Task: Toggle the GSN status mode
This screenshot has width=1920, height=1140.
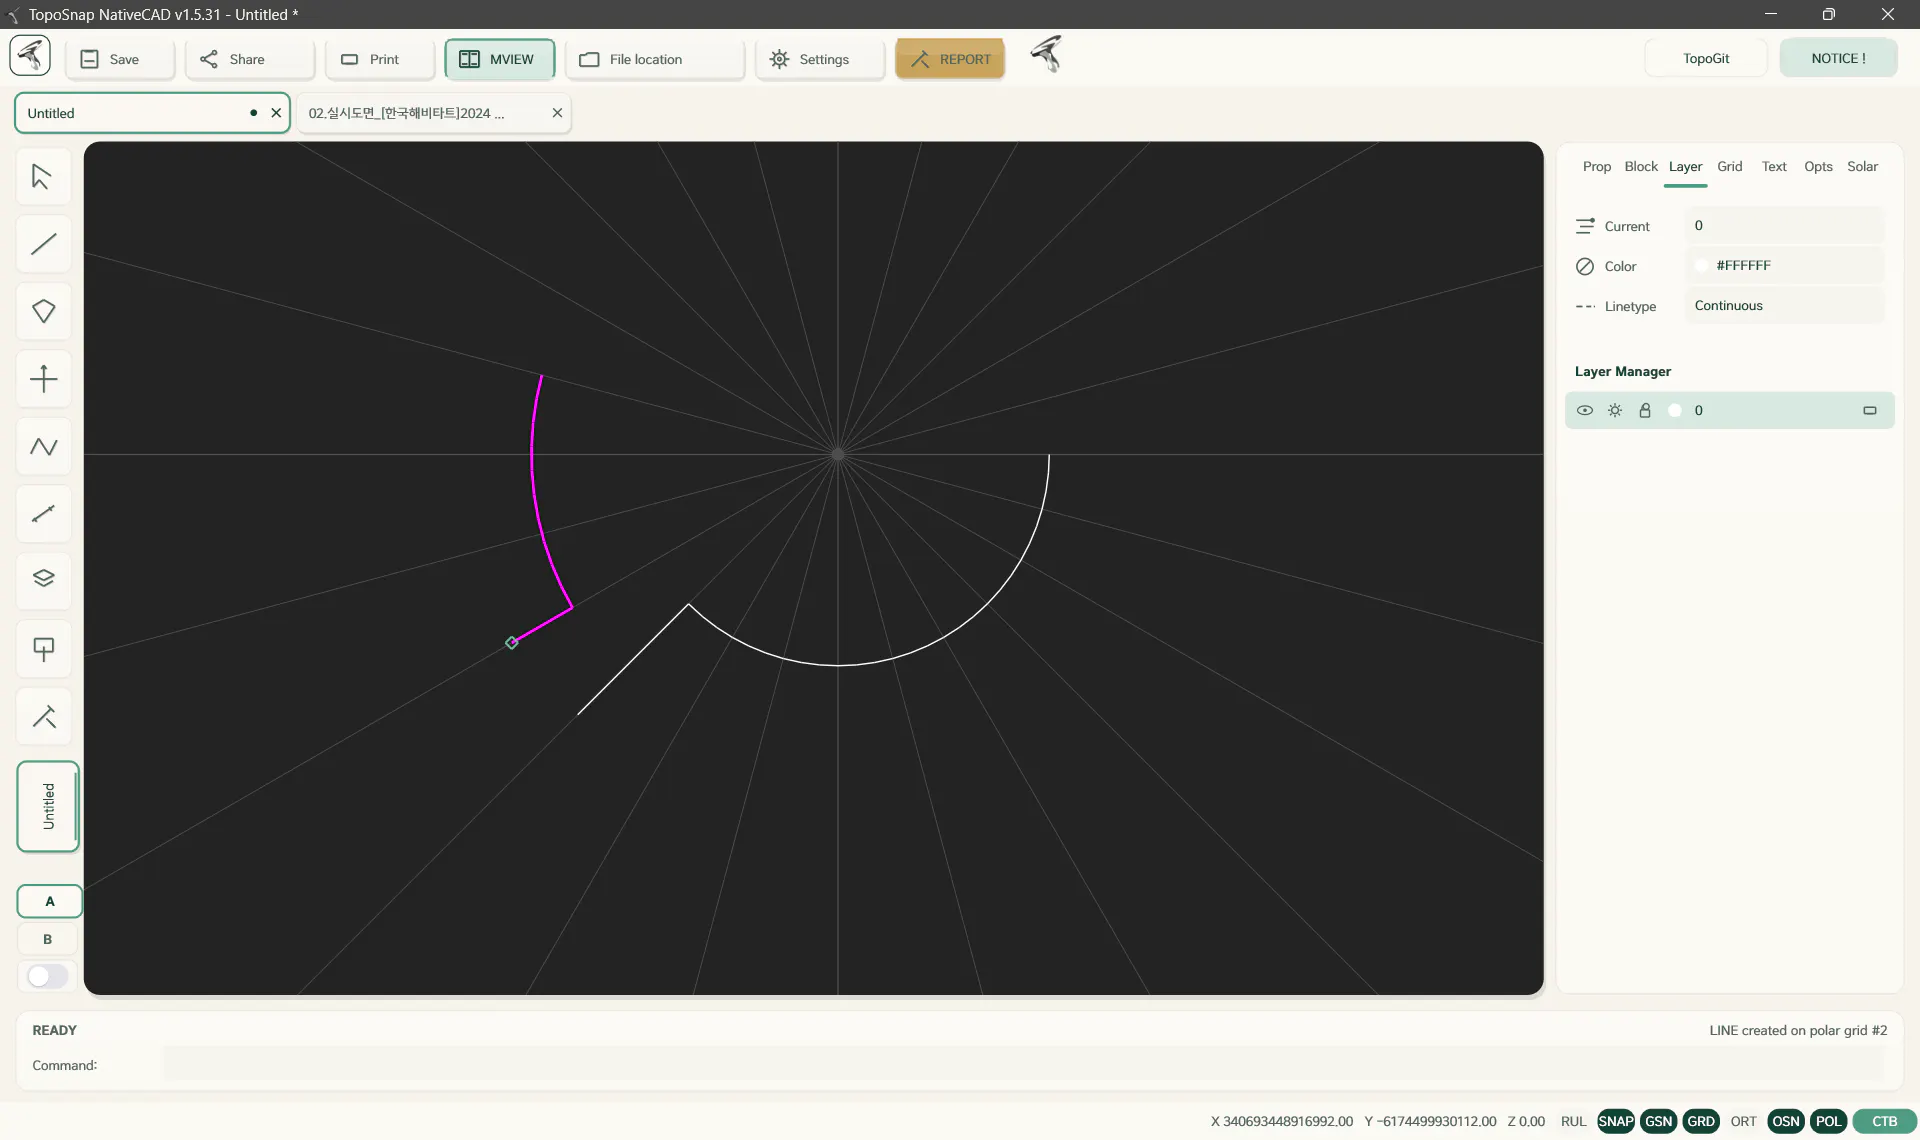Action: point(1659,1121)
